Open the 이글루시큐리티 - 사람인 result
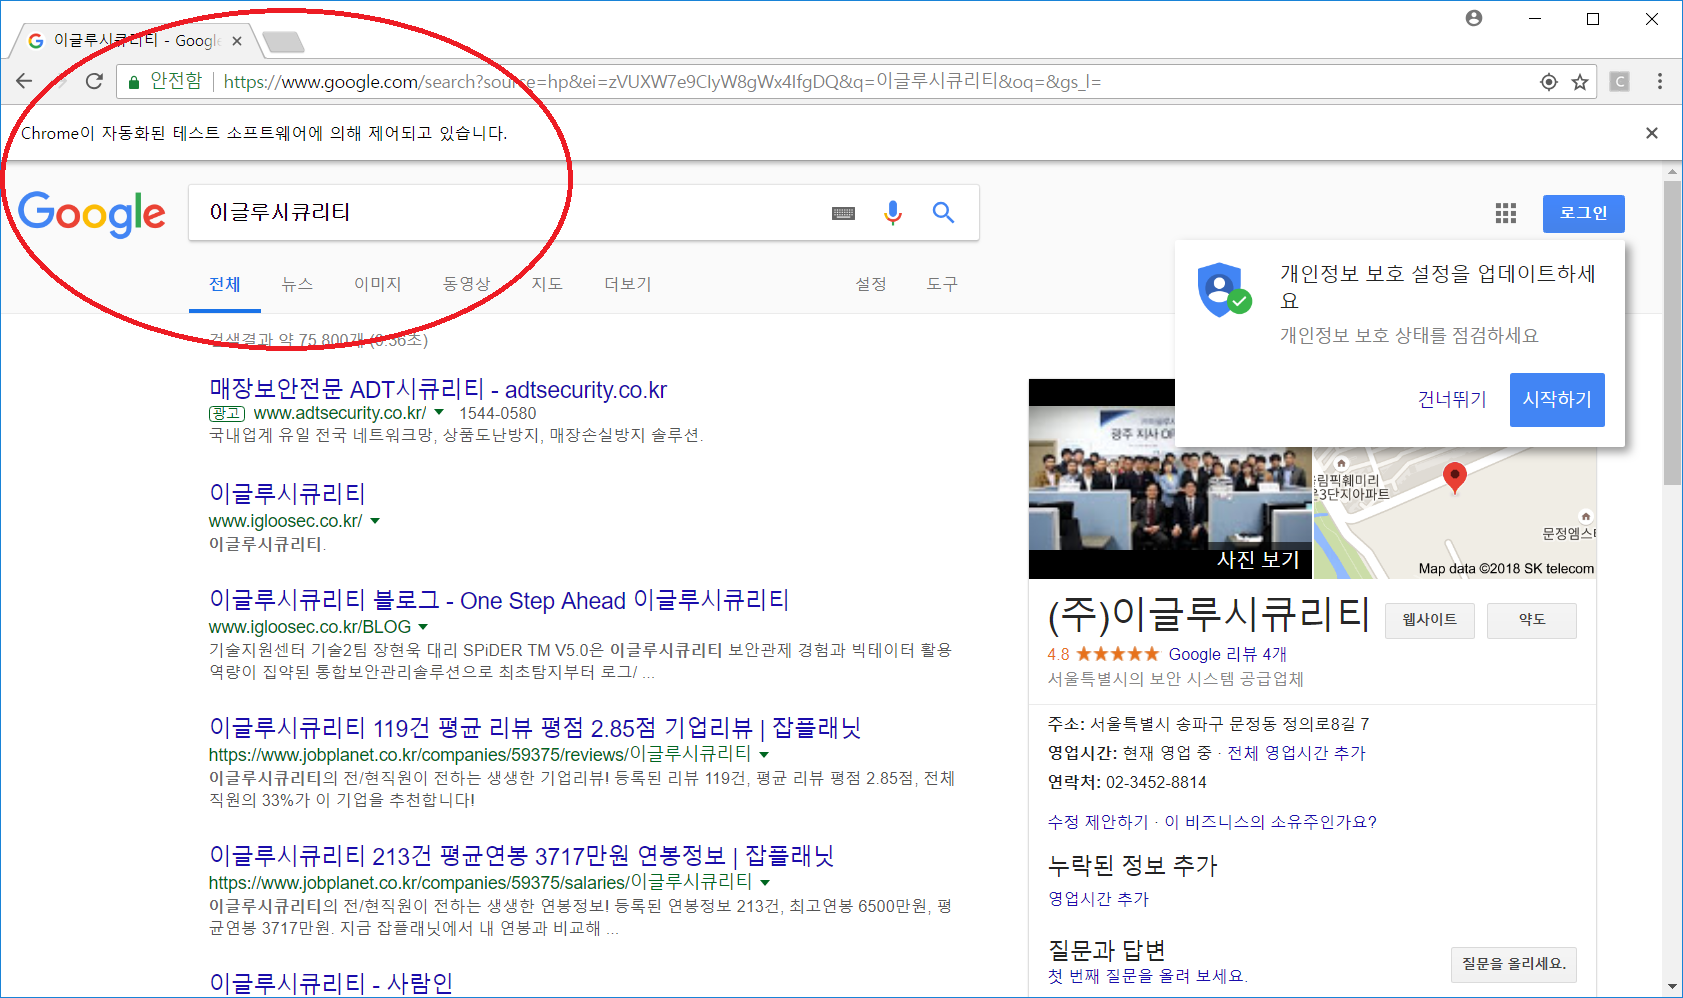Screen dimensions: 1683x998 point(331,983)
